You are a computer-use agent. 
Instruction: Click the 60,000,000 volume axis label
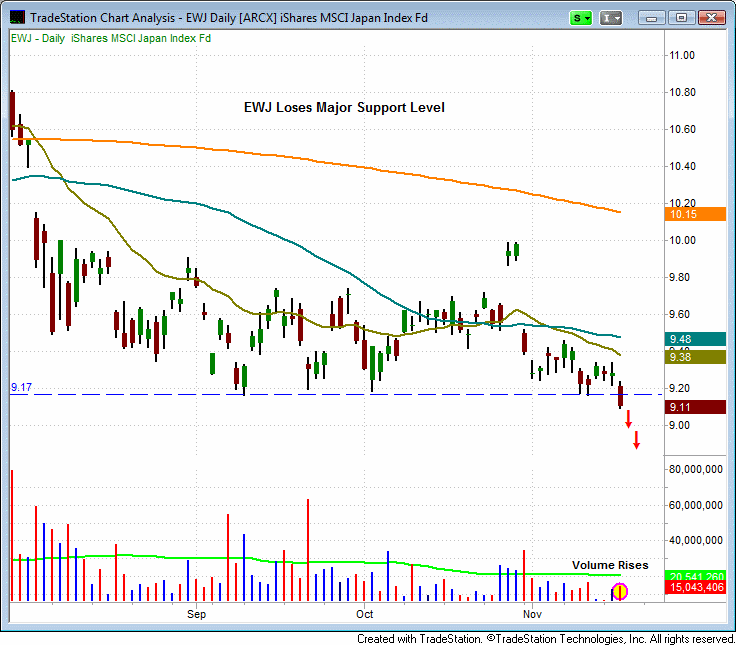pyautogui.click(x=696, y=506)
